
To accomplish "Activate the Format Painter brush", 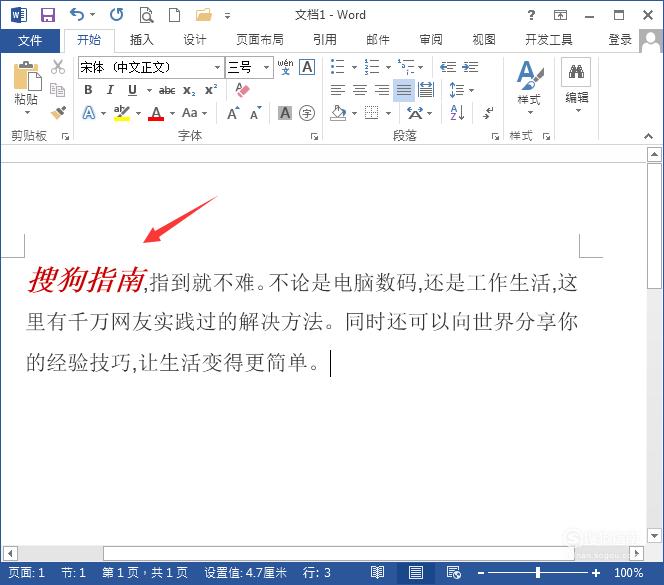I will coord(58,113).
